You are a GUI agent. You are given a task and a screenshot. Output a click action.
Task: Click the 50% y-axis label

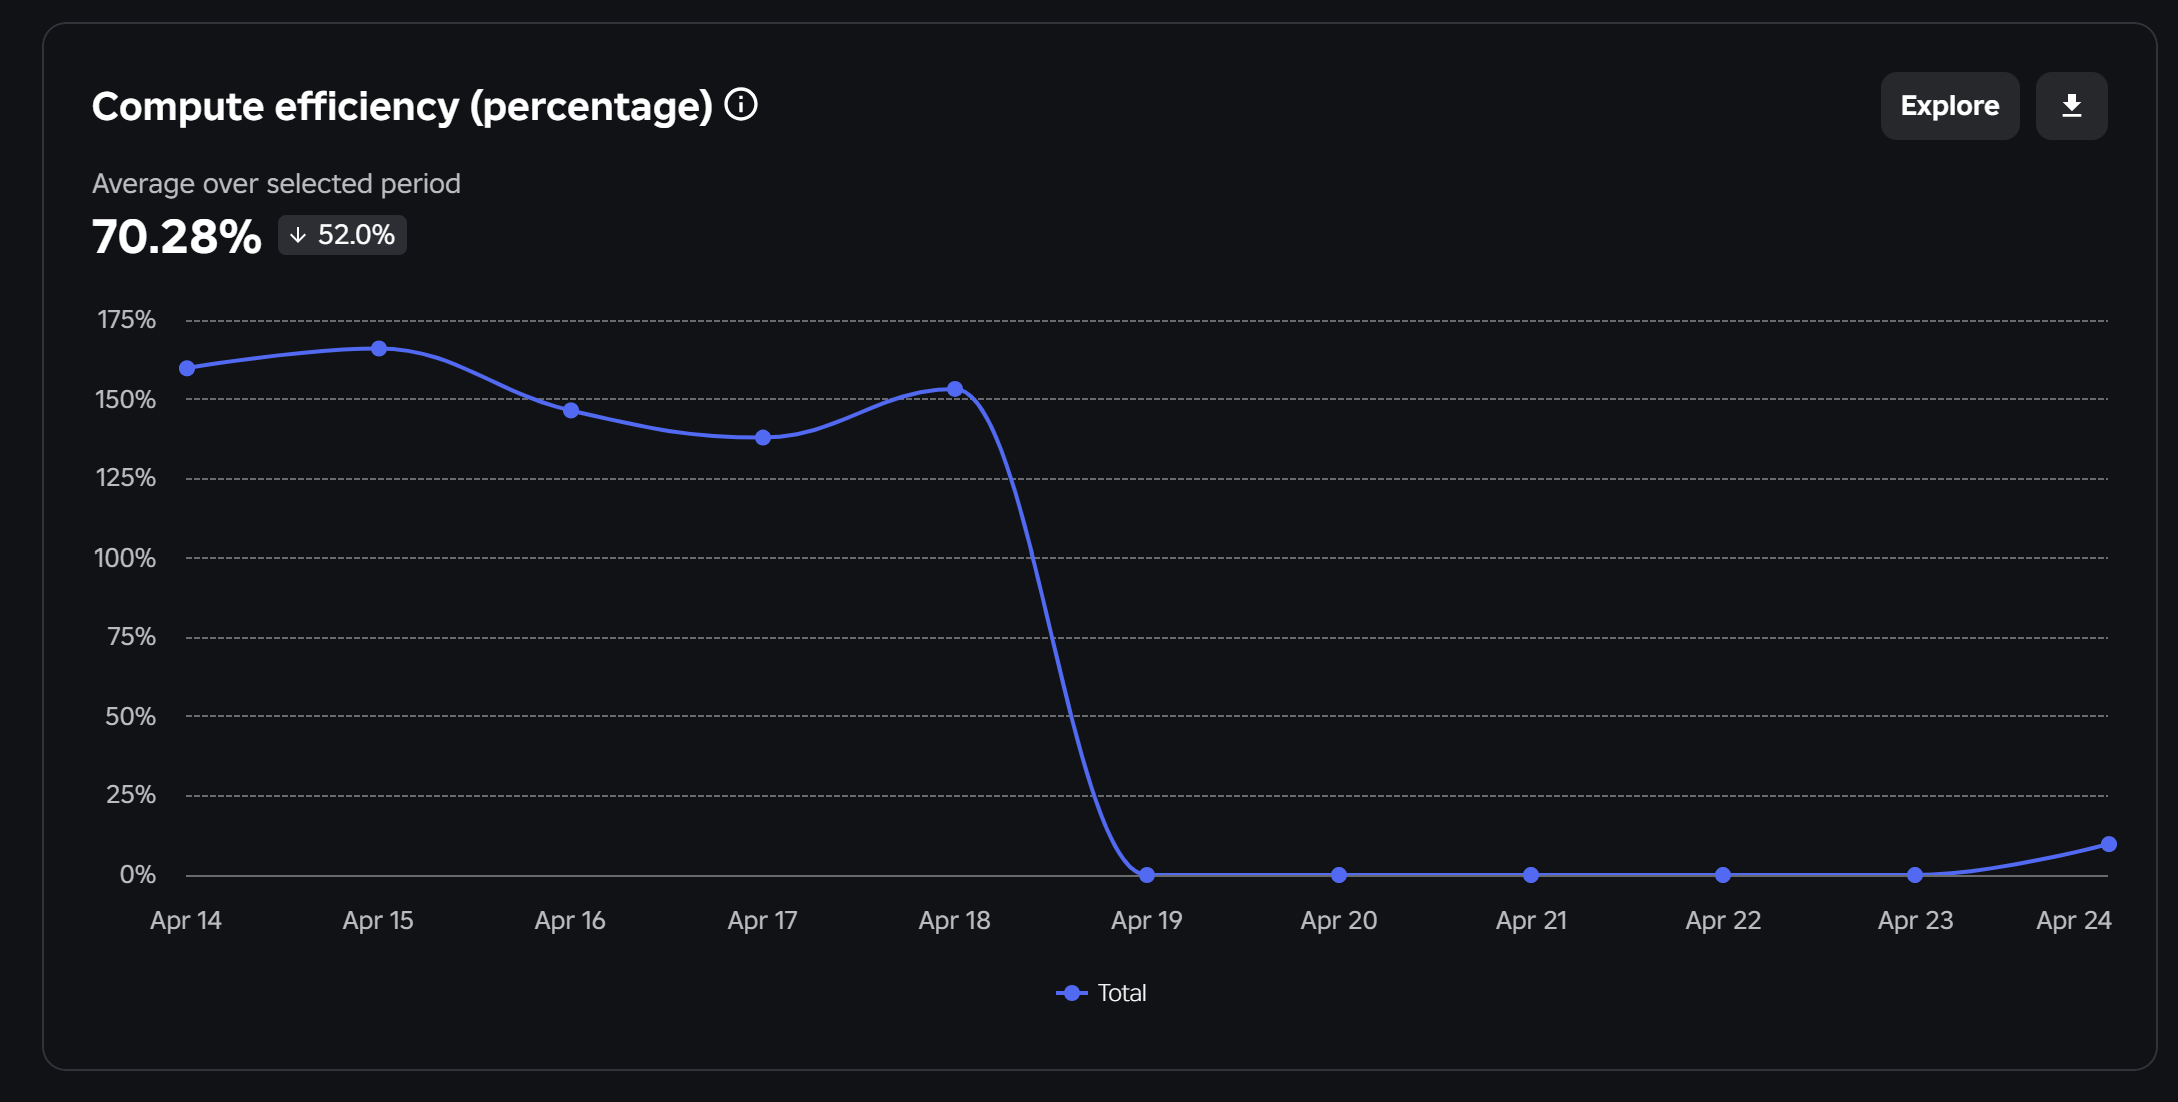(x=130, y=717)
